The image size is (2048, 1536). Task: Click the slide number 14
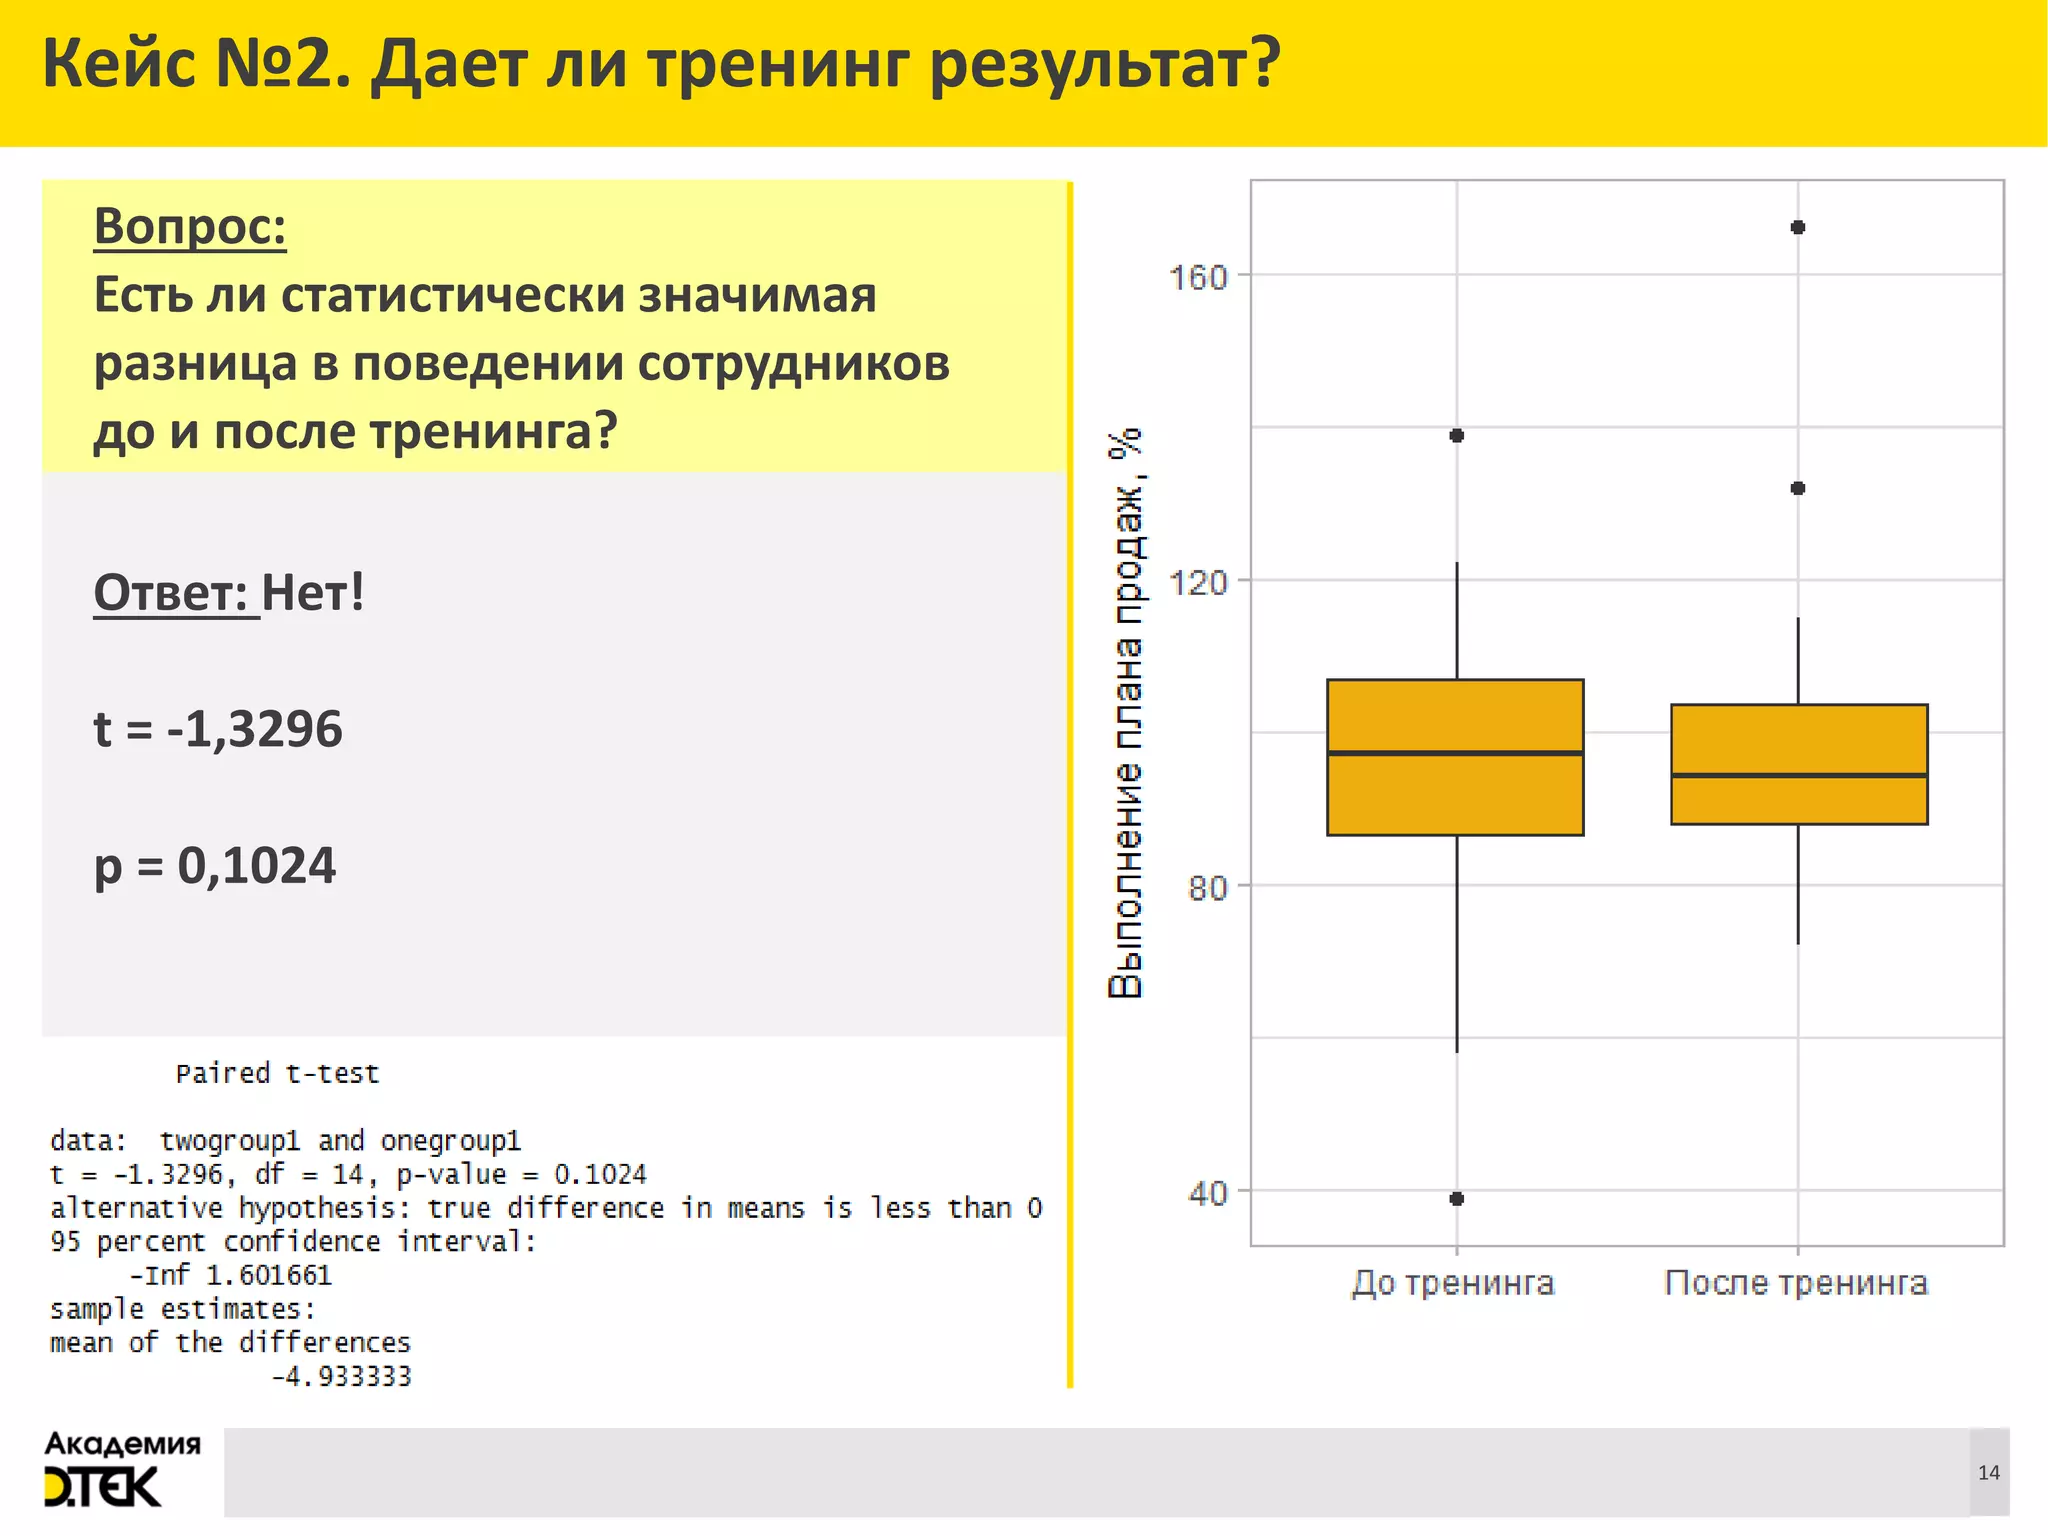point(1989,1472)
